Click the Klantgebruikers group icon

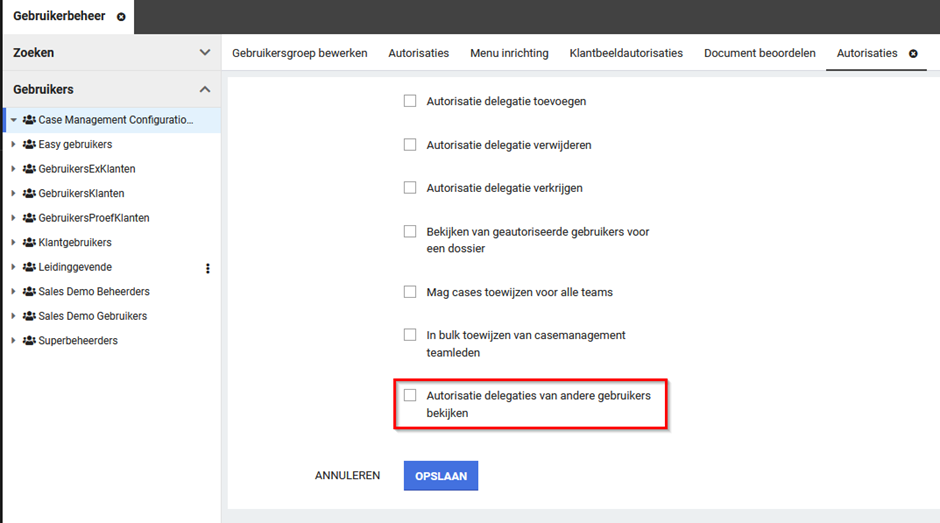(29, 243)
